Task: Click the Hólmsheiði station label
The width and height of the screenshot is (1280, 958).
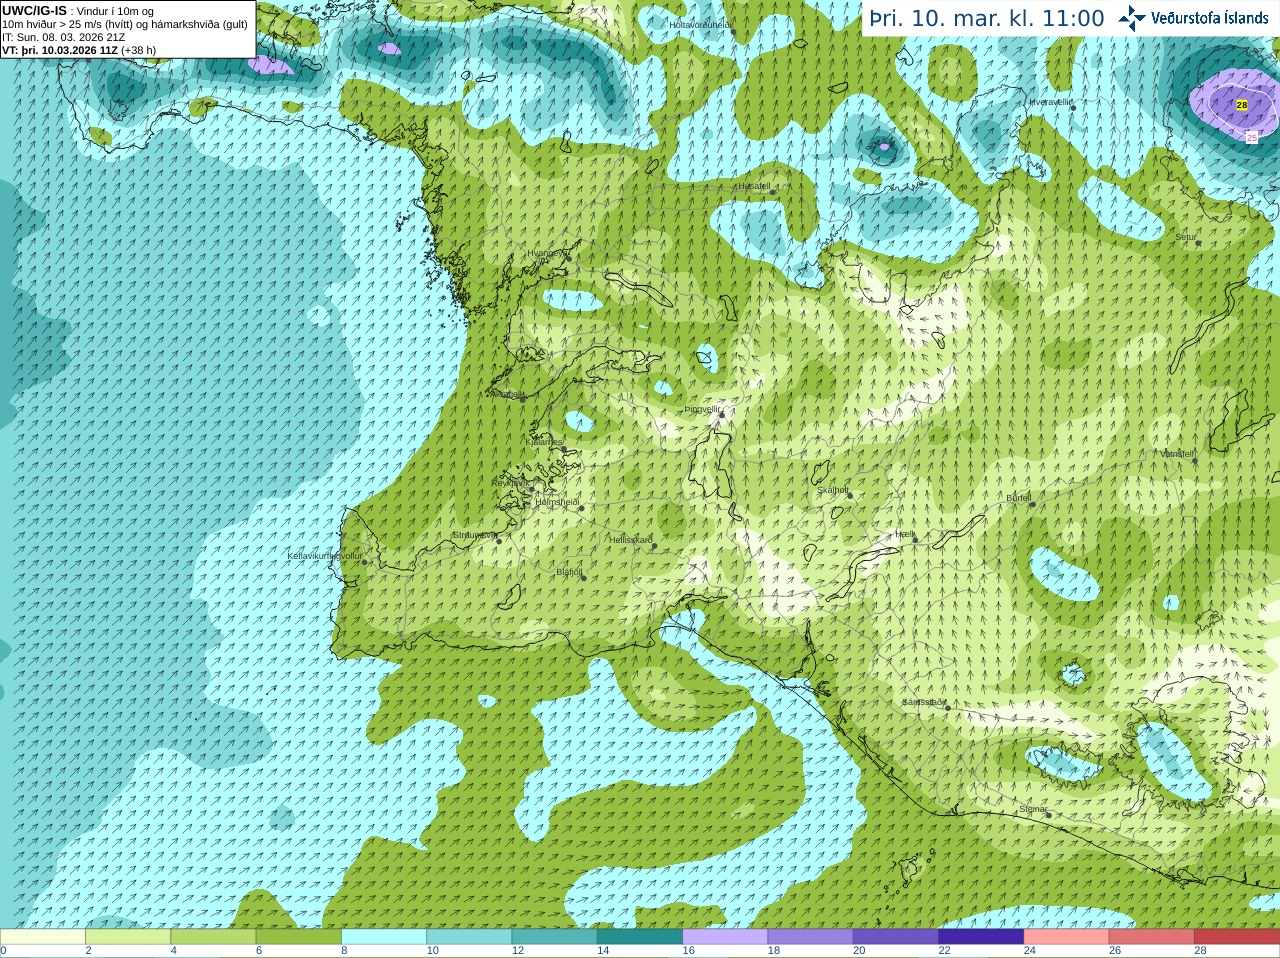Action: pyautogui.click(x=557, y=502)
